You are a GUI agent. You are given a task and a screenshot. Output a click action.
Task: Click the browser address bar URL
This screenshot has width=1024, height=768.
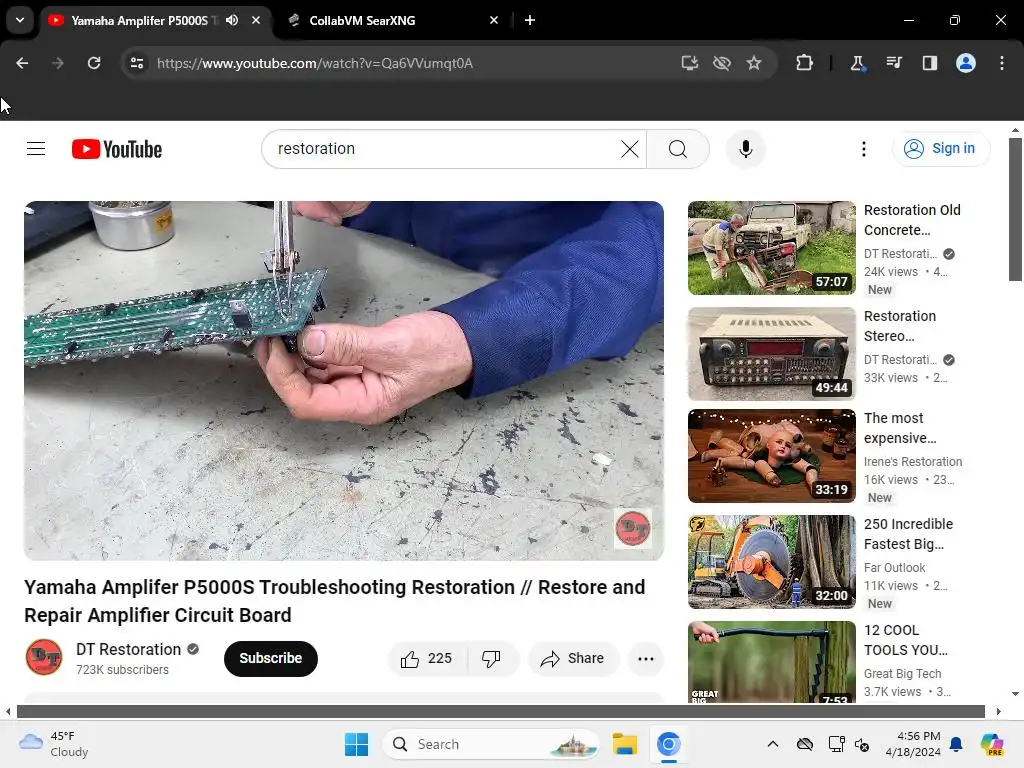[315, 63]
